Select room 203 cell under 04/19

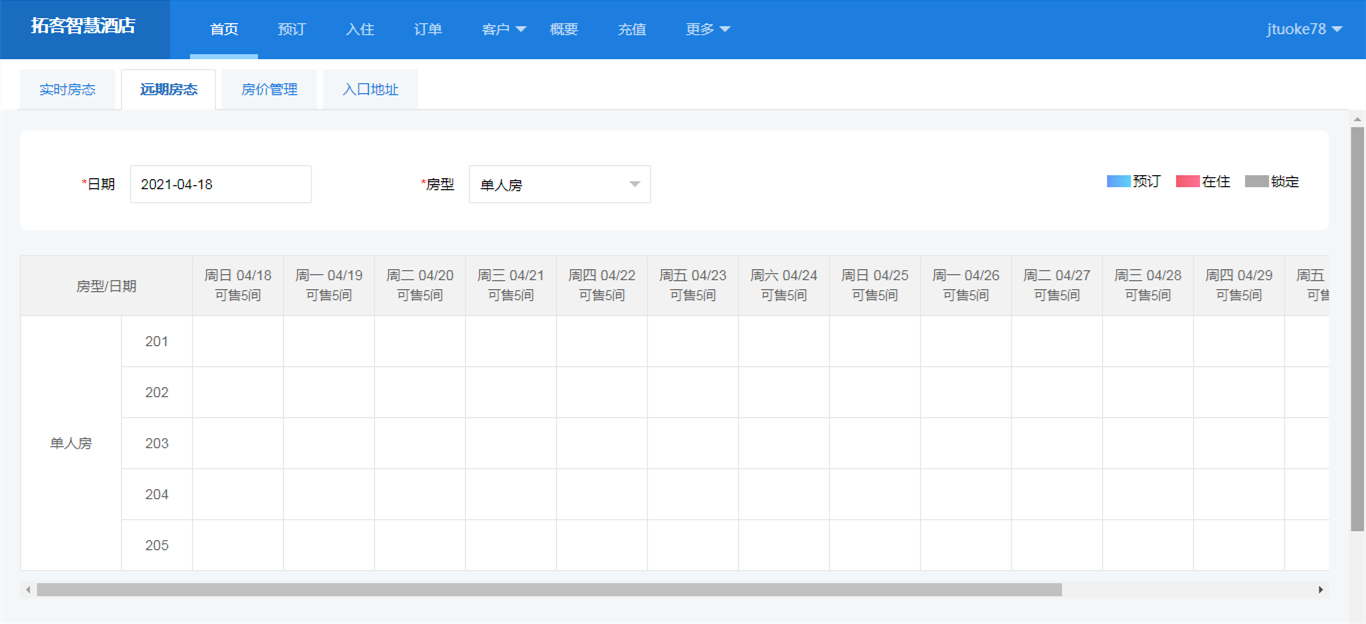[329, 443]
